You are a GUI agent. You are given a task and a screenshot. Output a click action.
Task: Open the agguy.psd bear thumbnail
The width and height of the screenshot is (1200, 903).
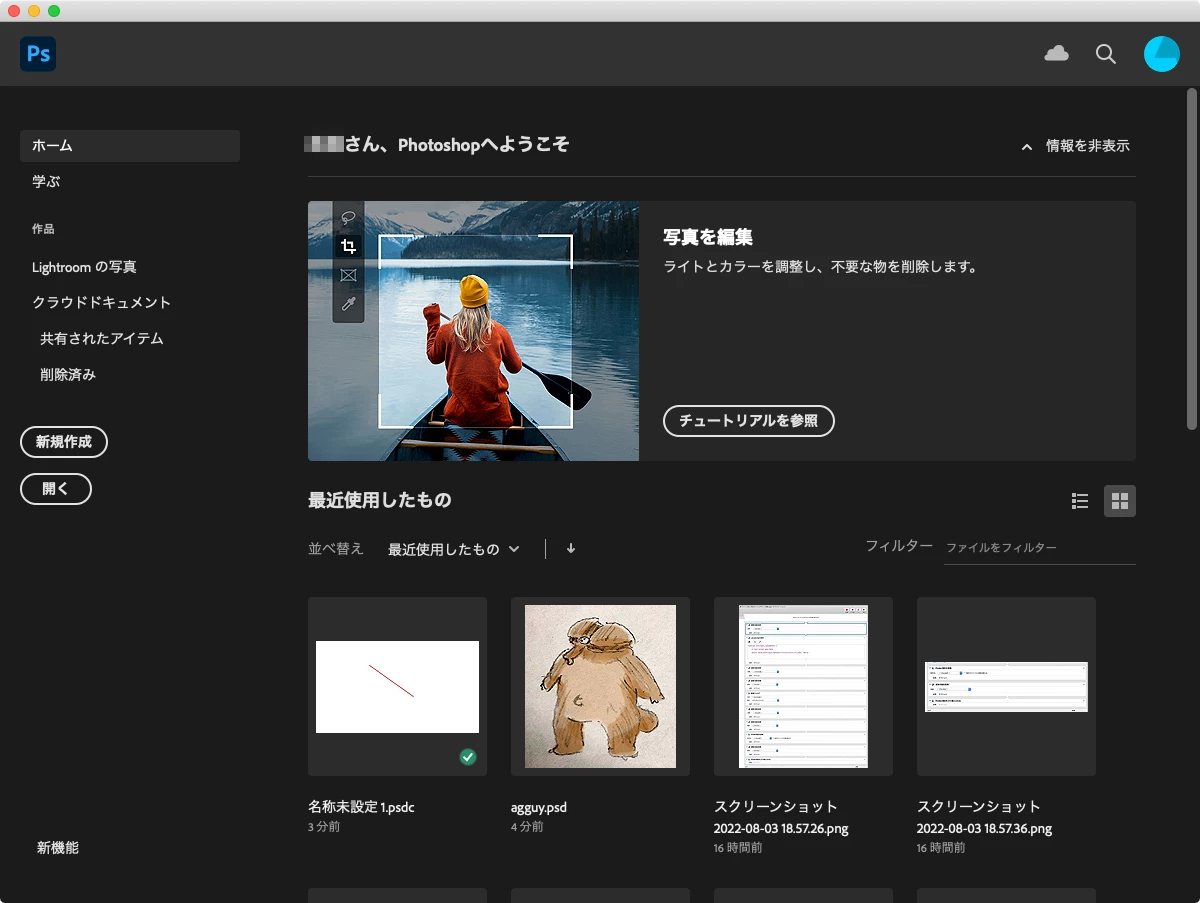(600, 687)
